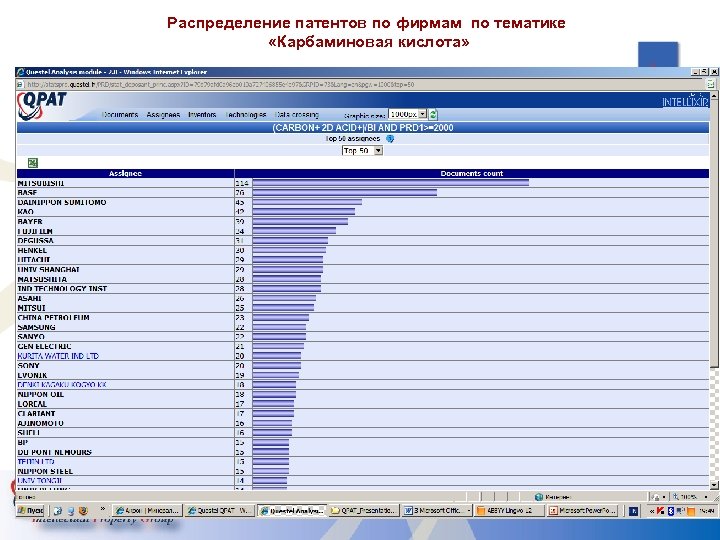Click the Intellixir logo in the header
The height and width of the screenshot is (540, 720).
point(685,101)
